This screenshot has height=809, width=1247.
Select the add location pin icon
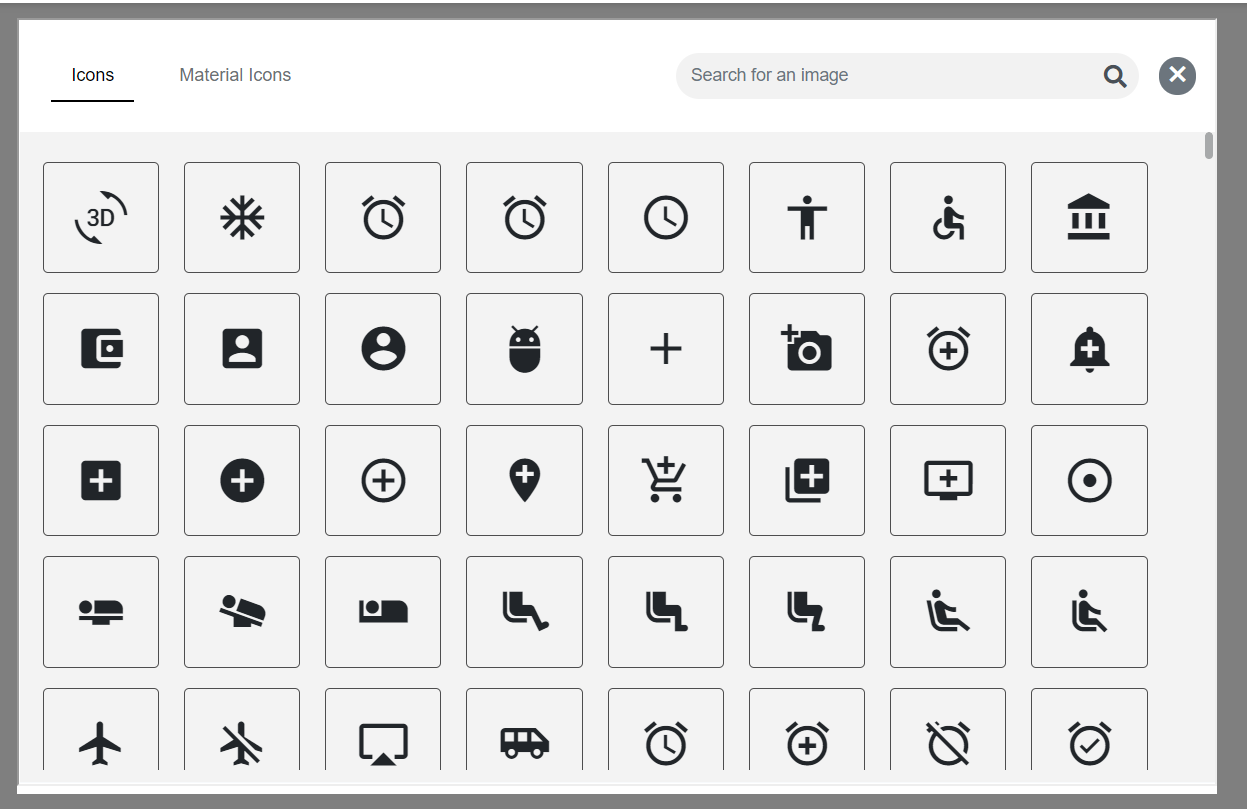click(524, 480)
